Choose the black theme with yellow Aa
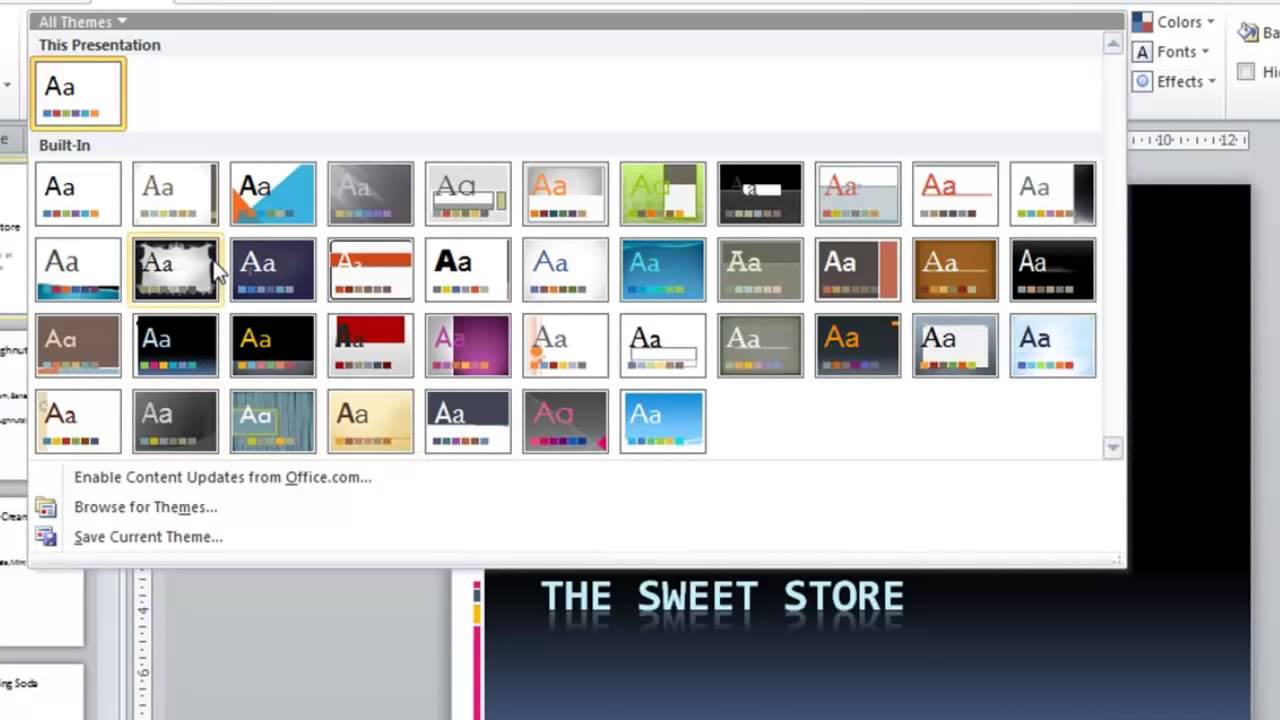 point(273,346)
